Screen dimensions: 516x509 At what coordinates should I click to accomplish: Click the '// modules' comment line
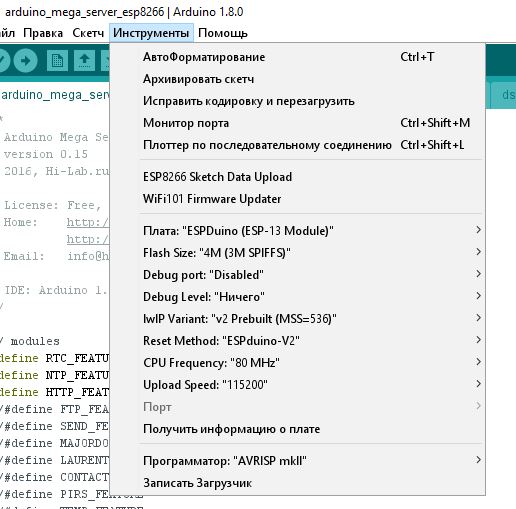tap(31, 341)
